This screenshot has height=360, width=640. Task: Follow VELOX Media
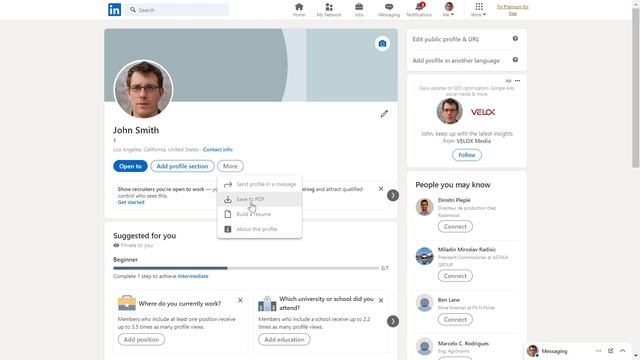[467, 155]
